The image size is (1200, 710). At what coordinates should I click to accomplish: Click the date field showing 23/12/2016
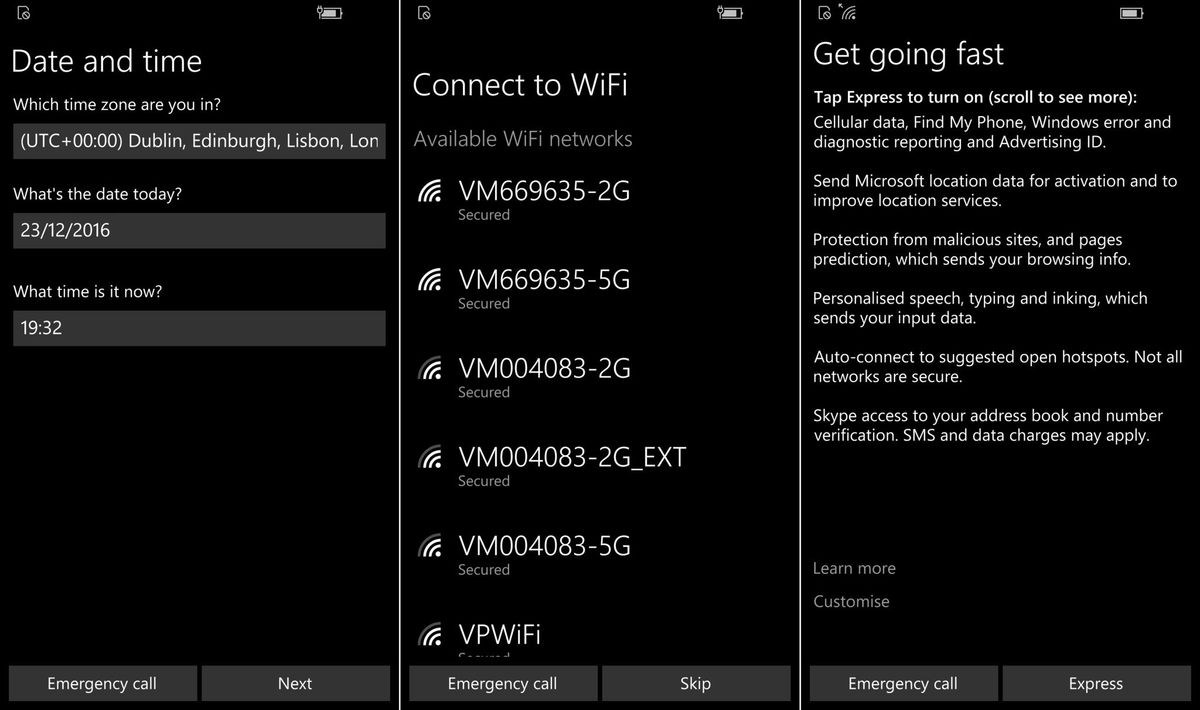[198, 231]
